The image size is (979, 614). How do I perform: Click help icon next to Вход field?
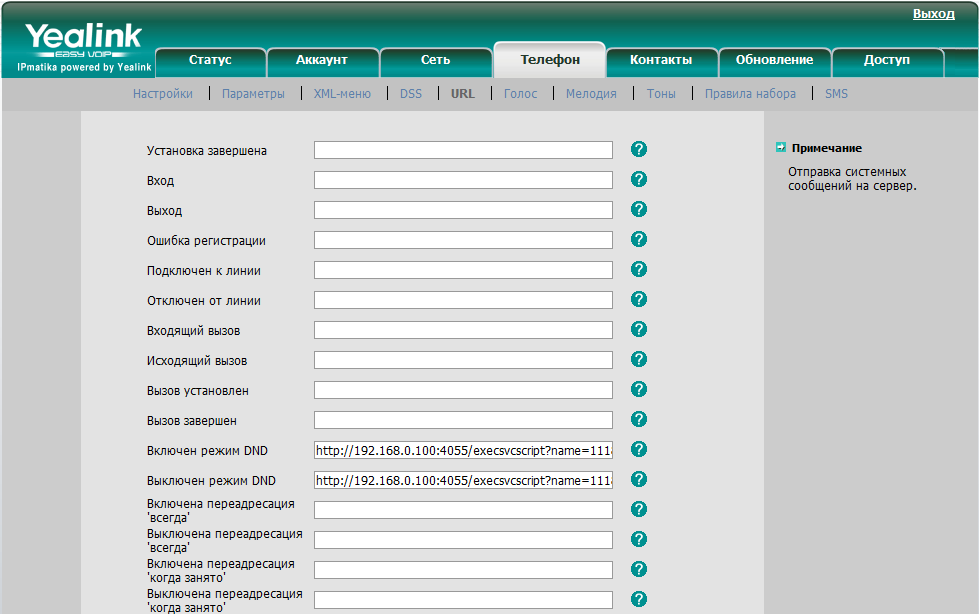639,179
